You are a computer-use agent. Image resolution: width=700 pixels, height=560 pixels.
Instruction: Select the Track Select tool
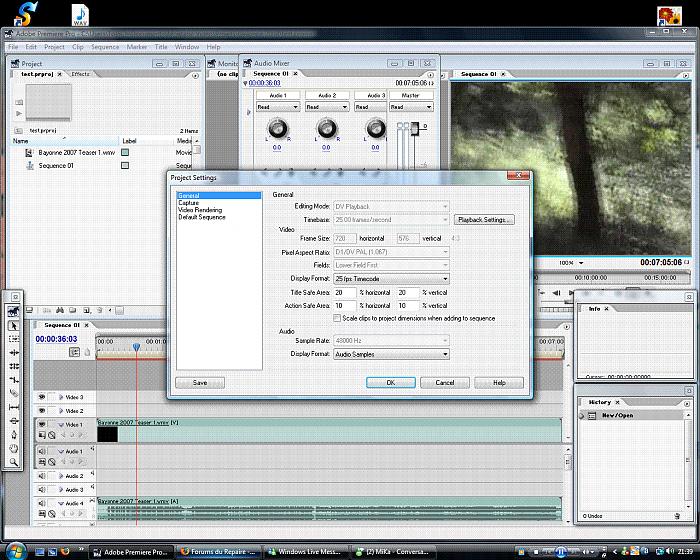point(14,339)
